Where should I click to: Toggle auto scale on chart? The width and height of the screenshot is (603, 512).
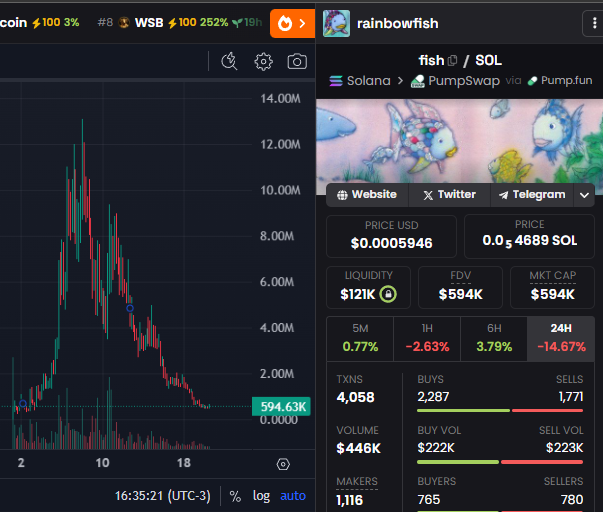[x=293, y=496]
